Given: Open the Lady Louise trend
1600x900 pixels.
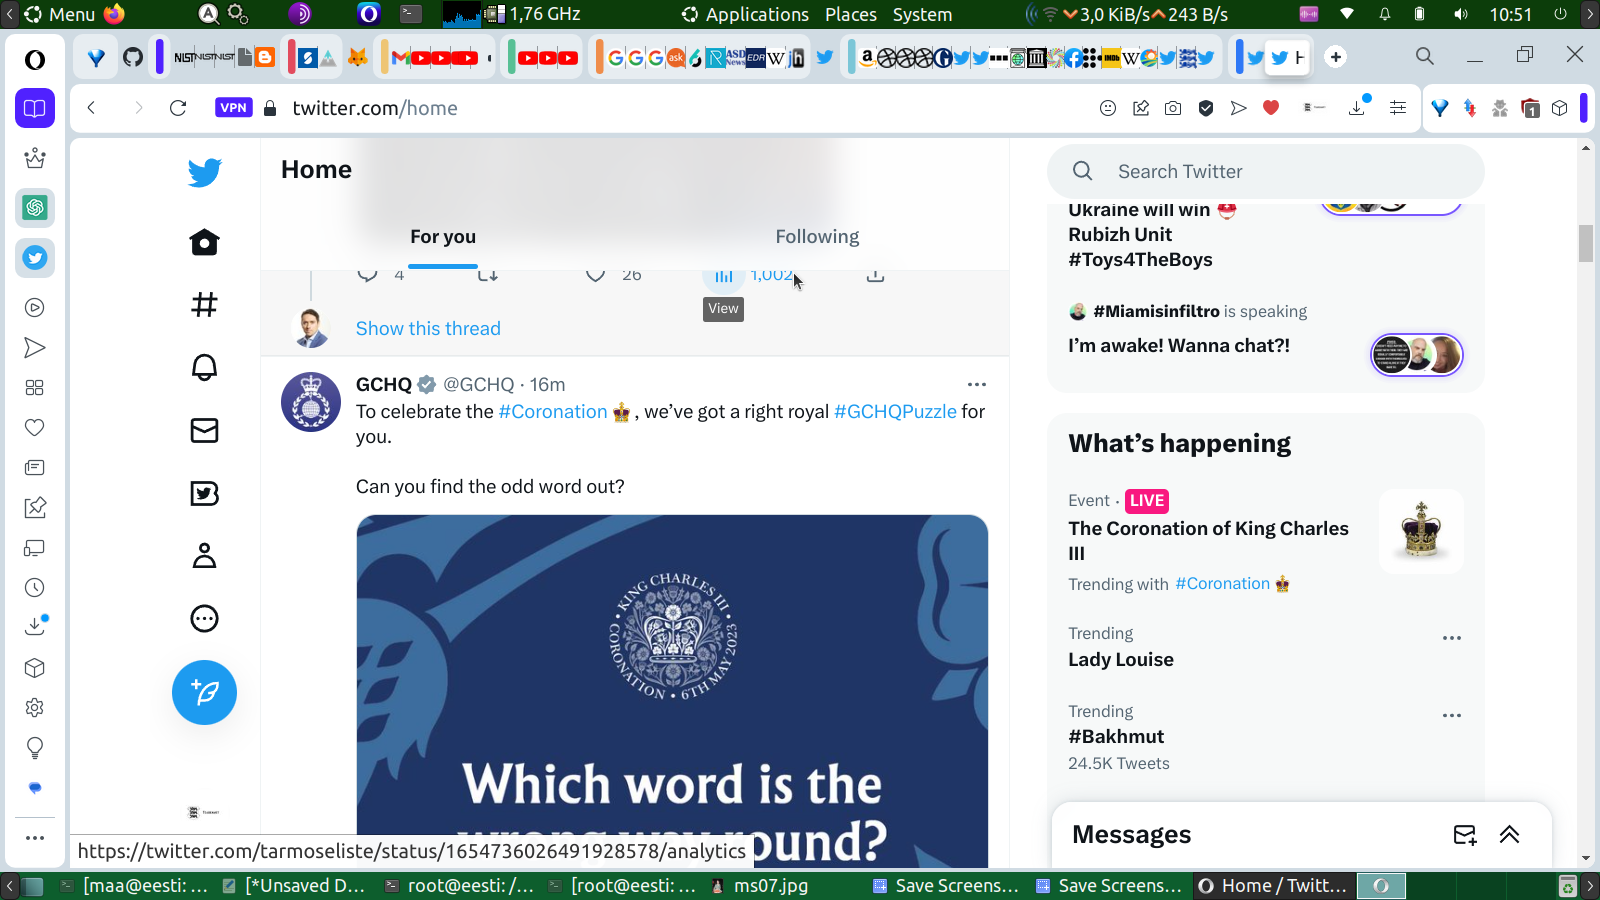Looking at the screenshot, I should (x=1121, y=659).
